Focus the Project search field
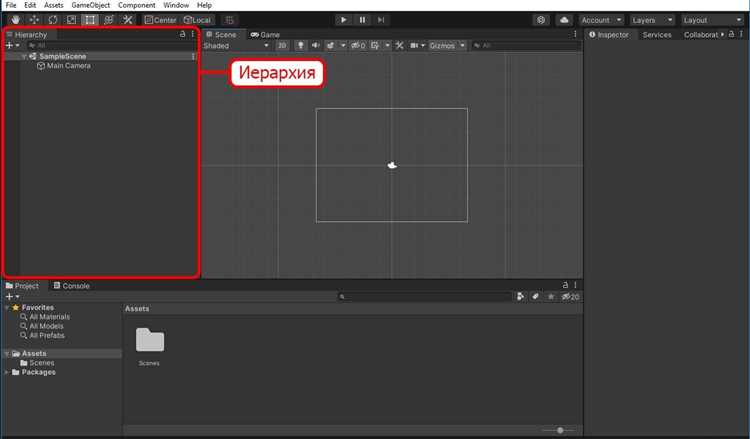 425,297
